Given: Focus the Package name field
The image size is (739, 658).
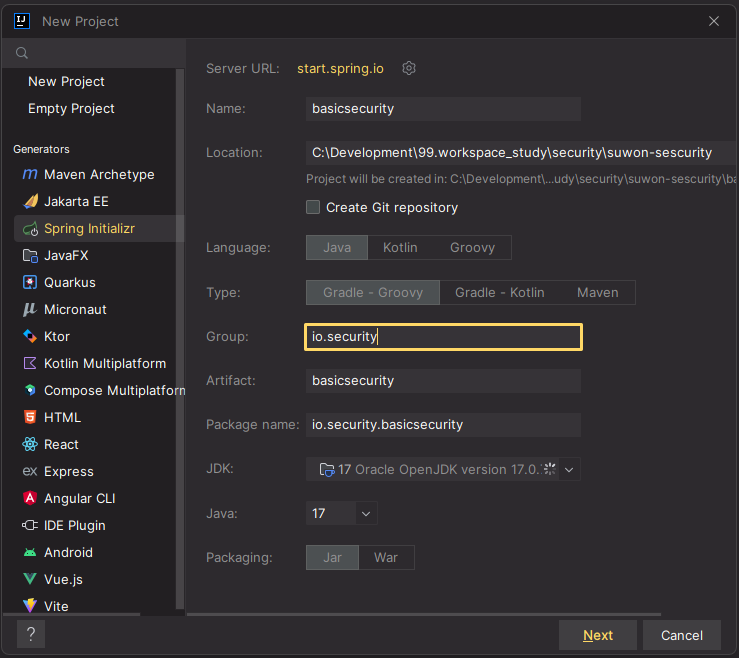Looking at the screenshot, I should tap(443, 425).
